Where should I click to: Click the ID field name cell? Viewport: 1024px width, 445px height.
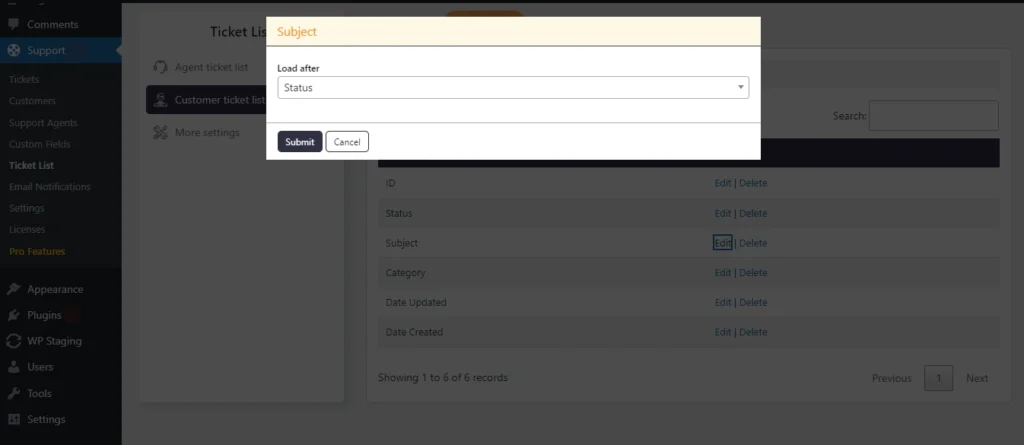(x=391, y=184)
